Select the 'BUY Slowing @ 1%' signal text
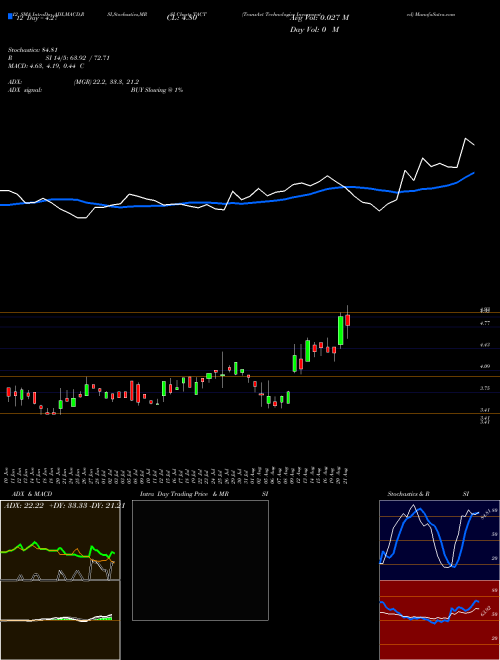Screen dimensions: 500x660 (x=157, y=90)
